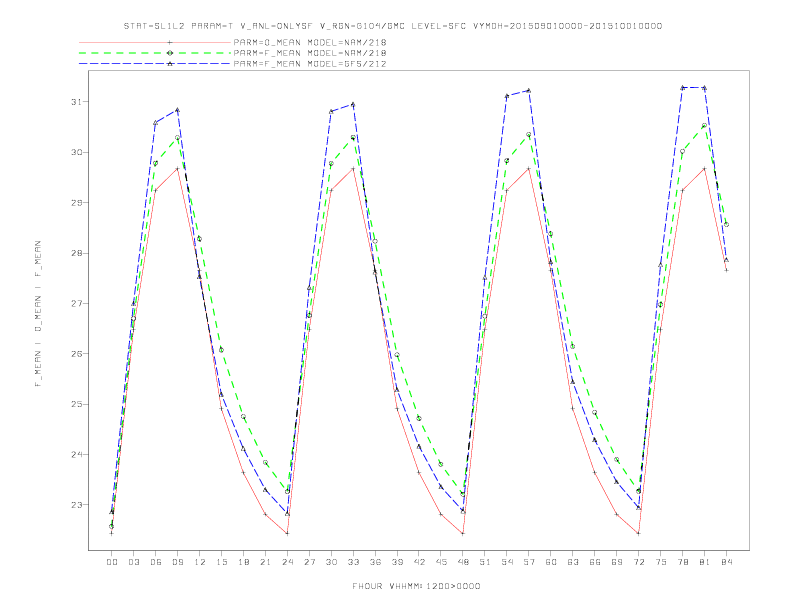The image size is (792, 612).
Task: Click x-axis tick label 00
Action: tap(112, 562)
